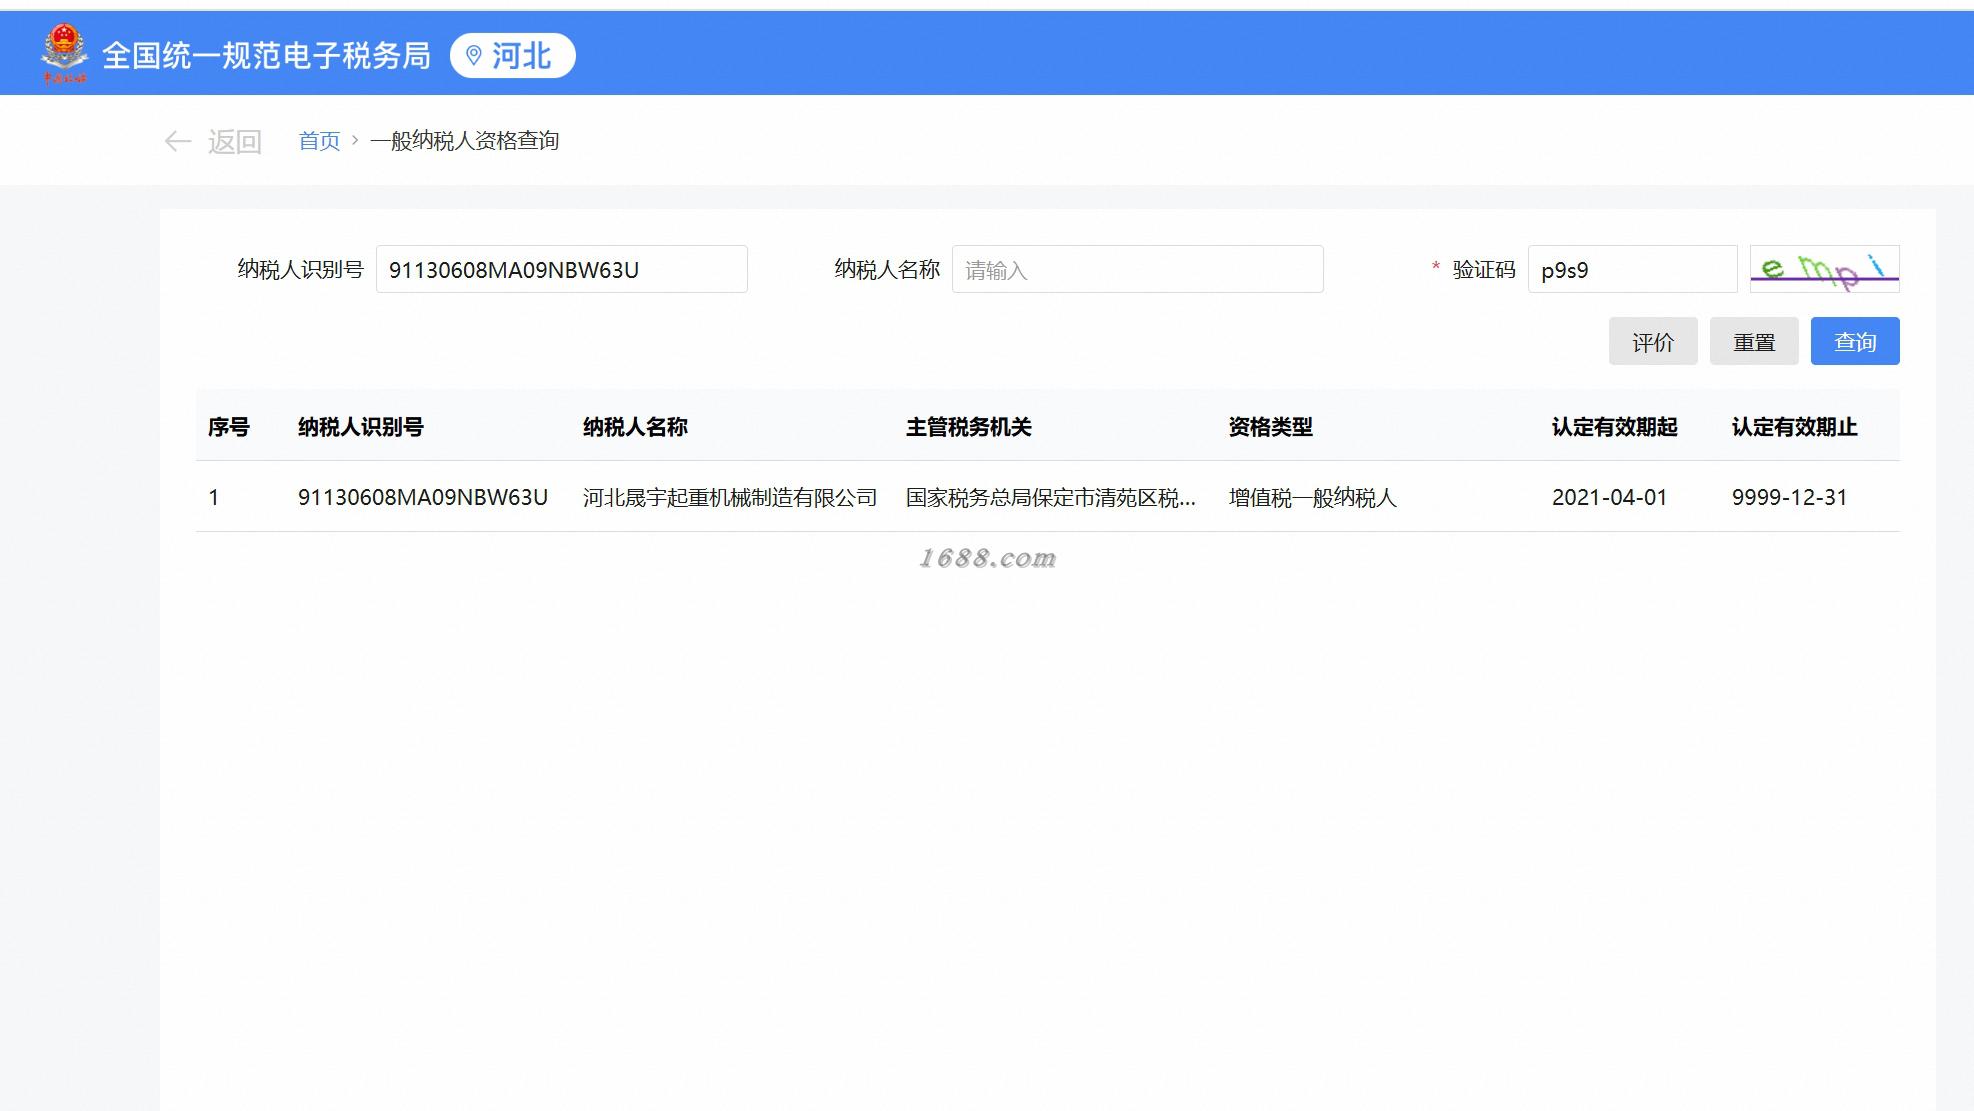Image resolution: width=1974 pixels, height=1111 pixels.
Task: Click the 纳税人名称 input box
Action: [x=1137, y=270]
